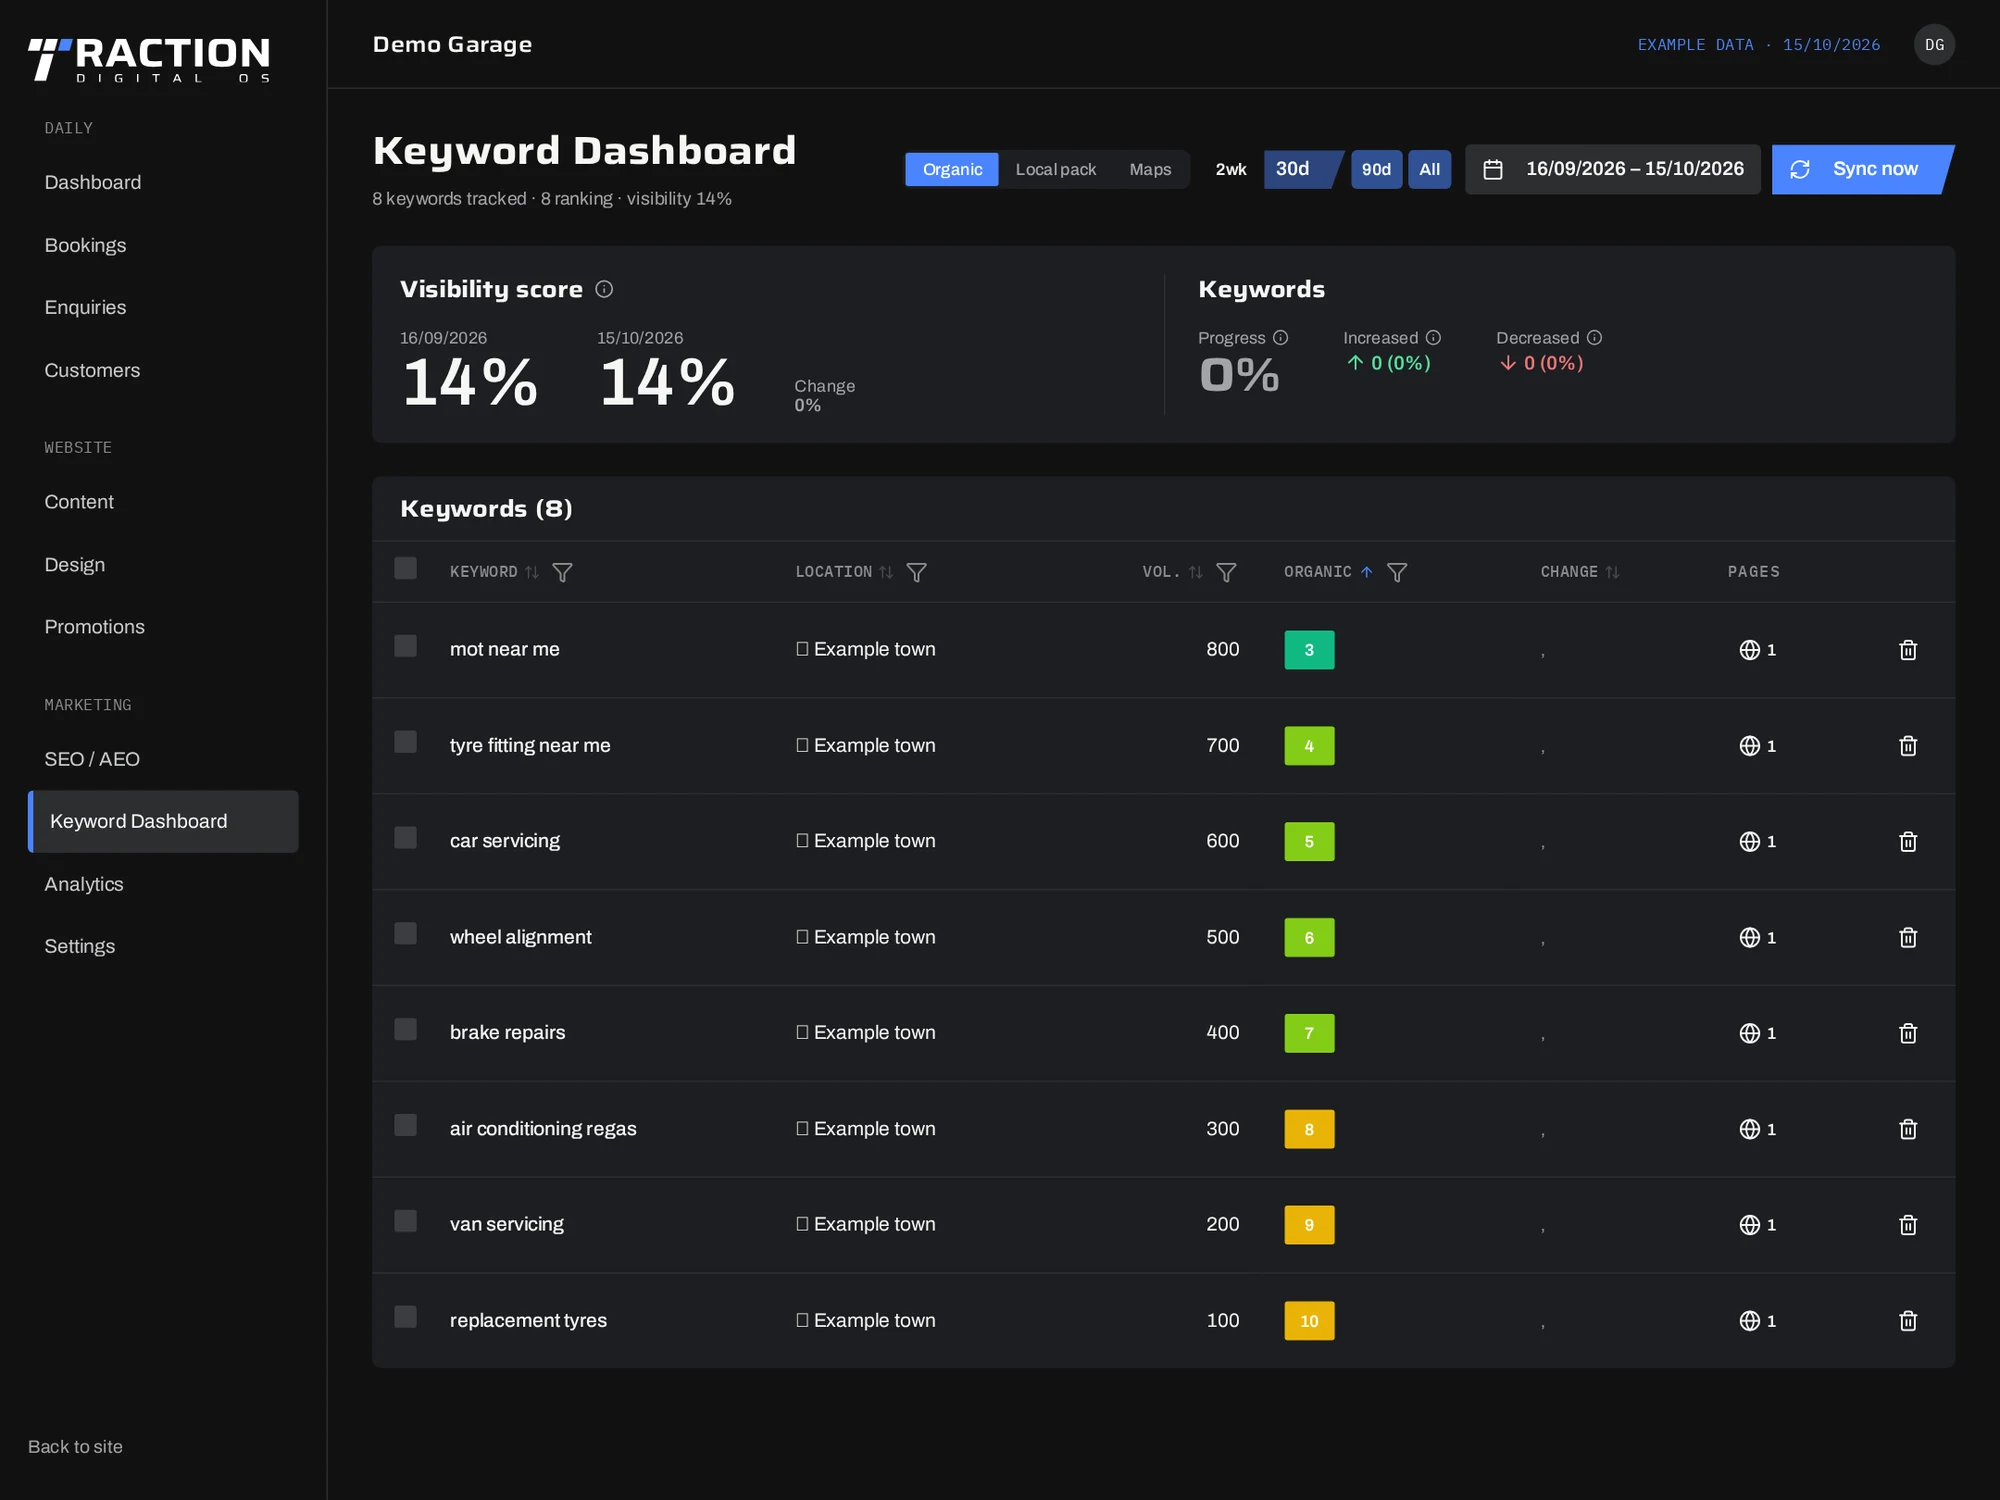Click the DG user avatar
2000x1500 pixels.
point(1934,45)
